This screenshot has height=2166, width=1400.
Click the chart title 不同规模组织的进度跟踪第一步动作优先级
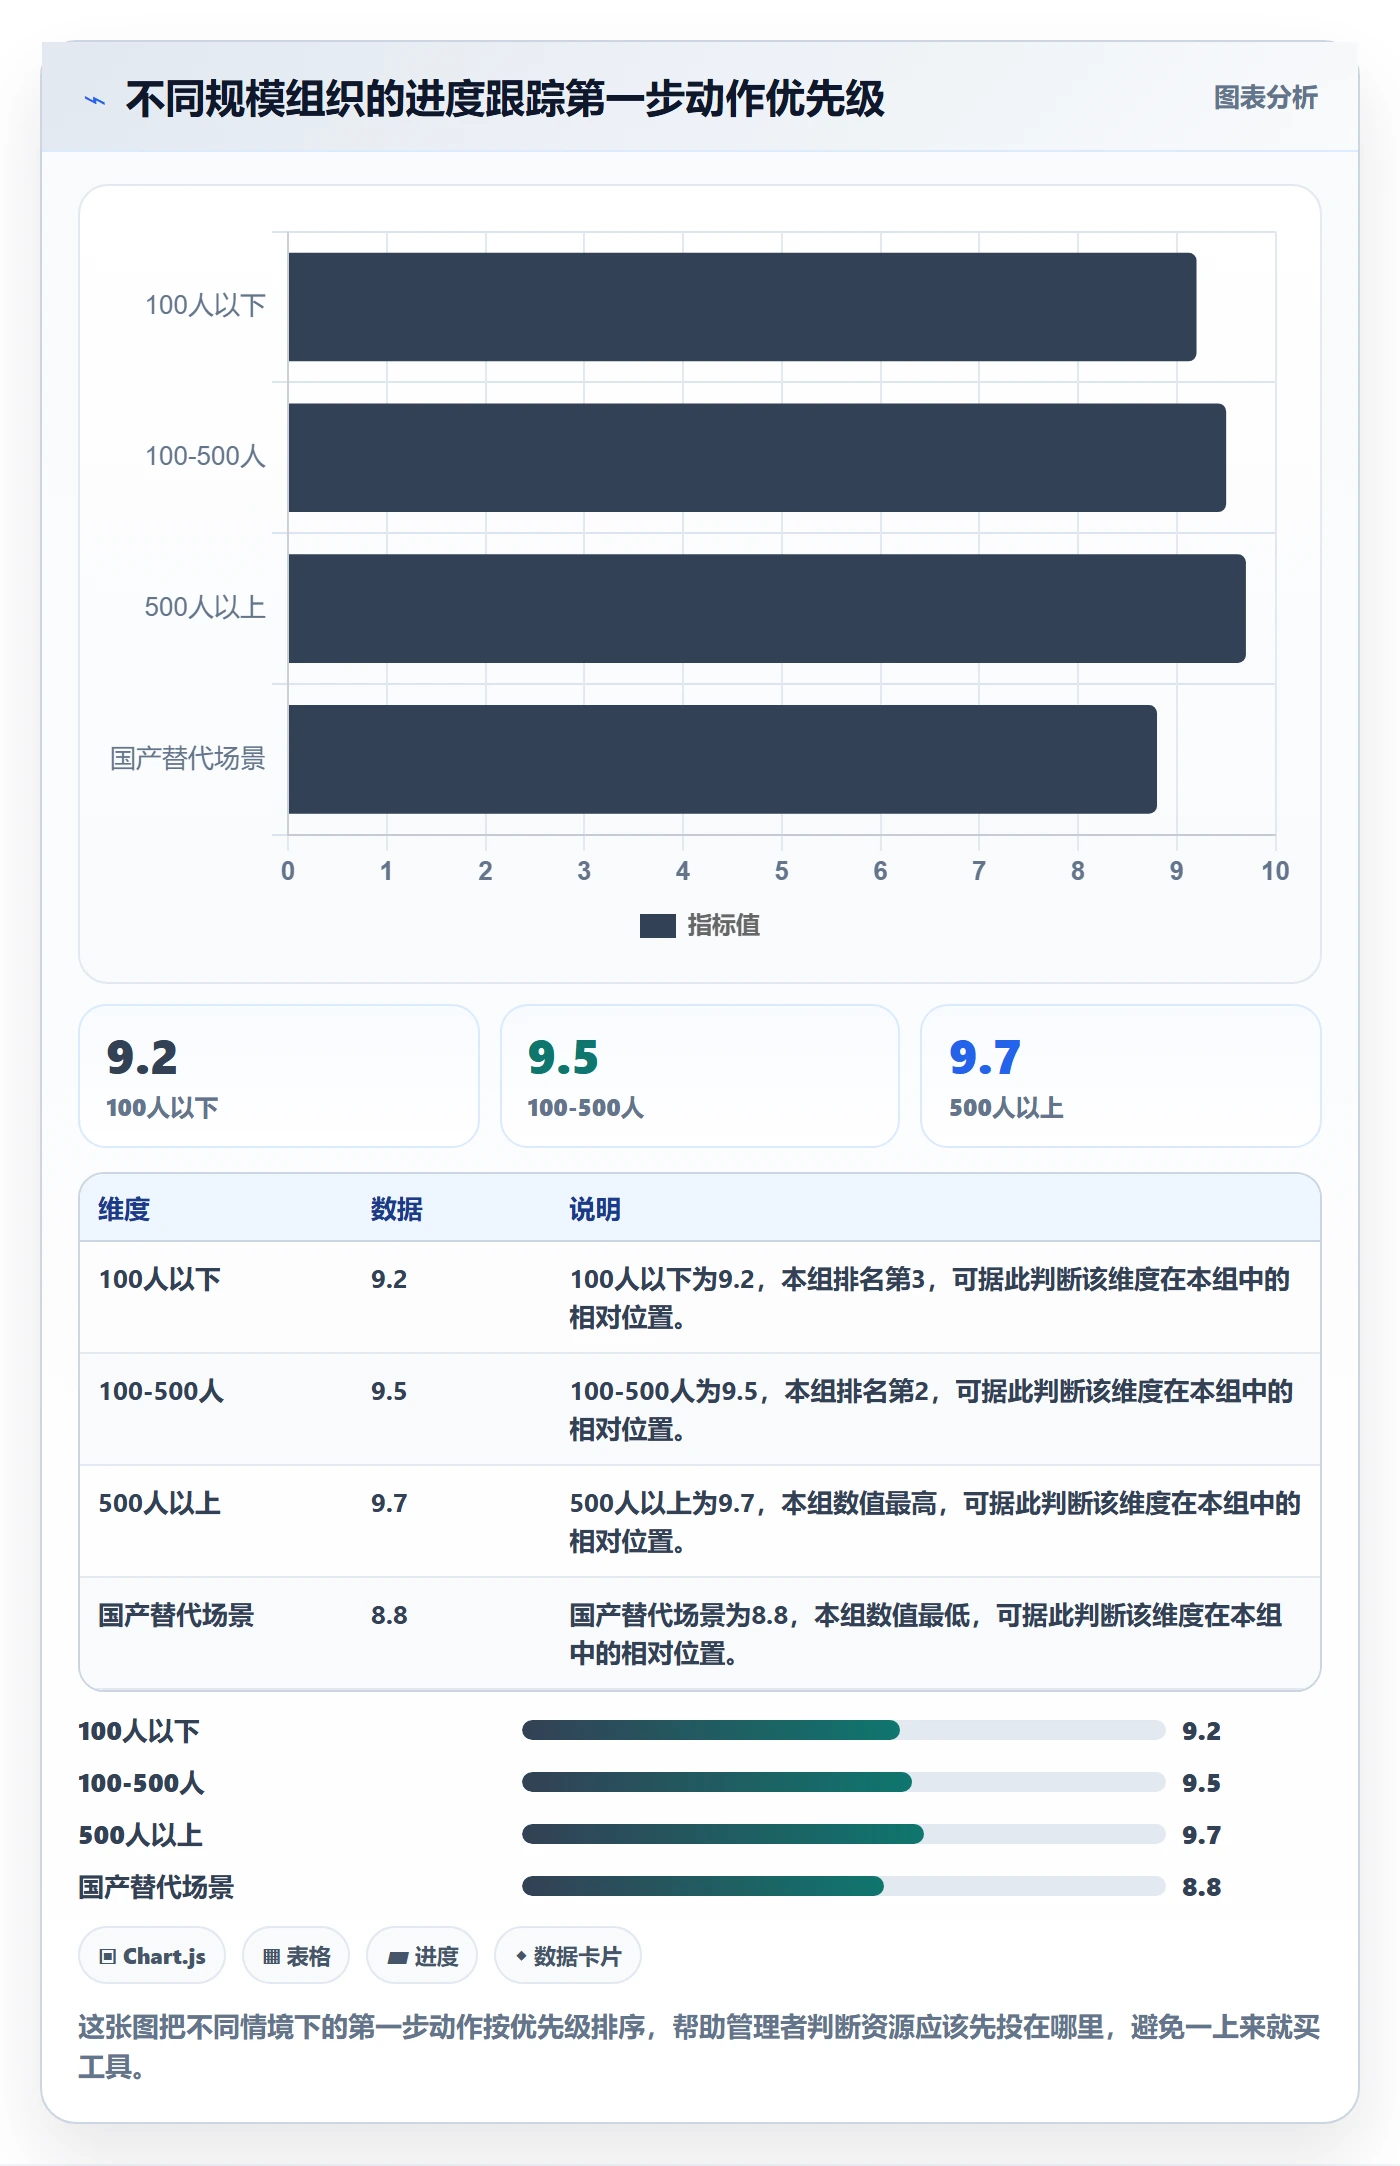tap(505, 99)
